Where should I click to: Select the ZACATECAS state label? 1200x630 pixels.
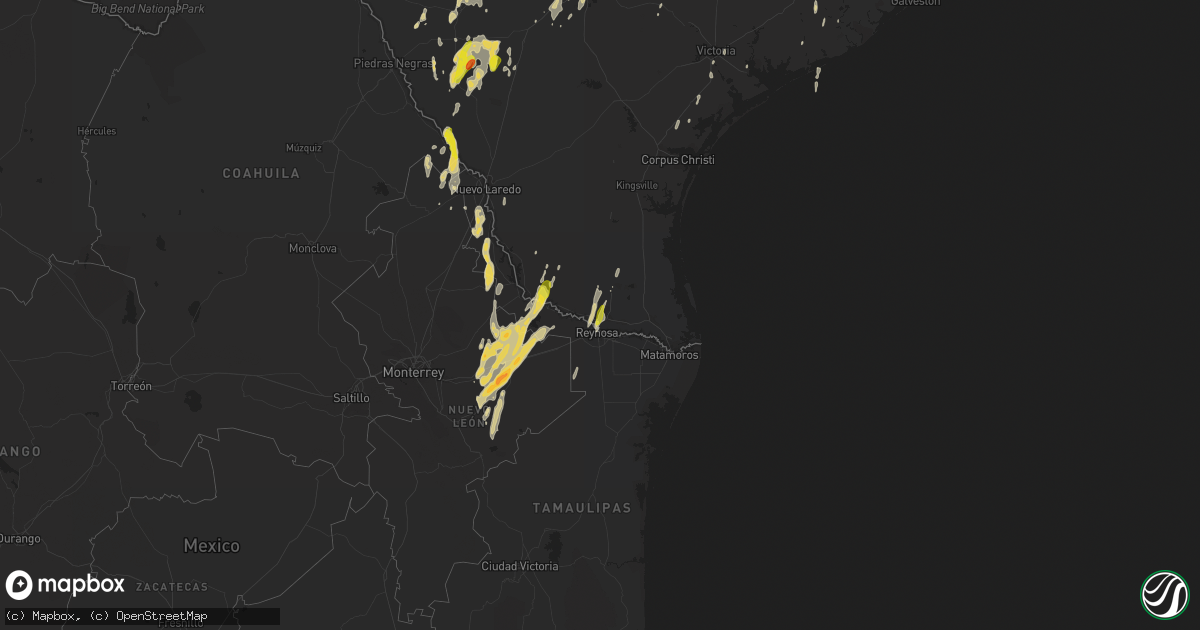(x=173, y=587)
